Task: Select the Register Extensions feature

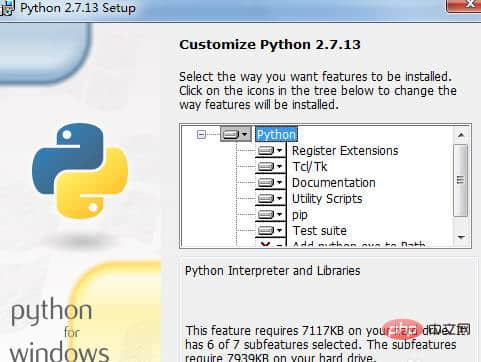Action: [345, 151]
